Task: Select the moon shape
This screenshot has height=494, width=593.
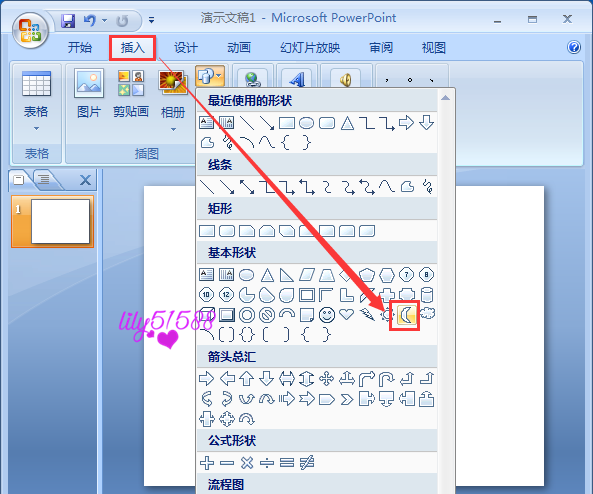Action: pyautogui.click(x=406, y=315)
